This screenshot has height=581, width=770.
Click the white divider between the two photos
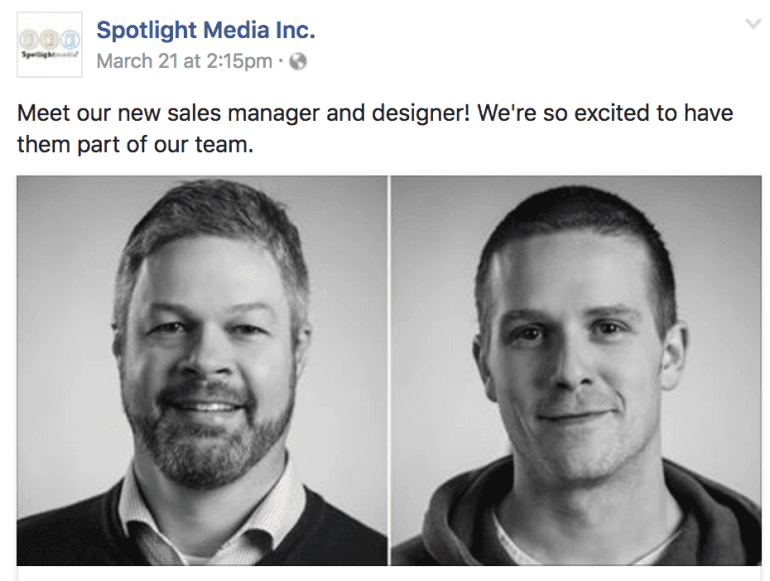click(x=389, y=370)
